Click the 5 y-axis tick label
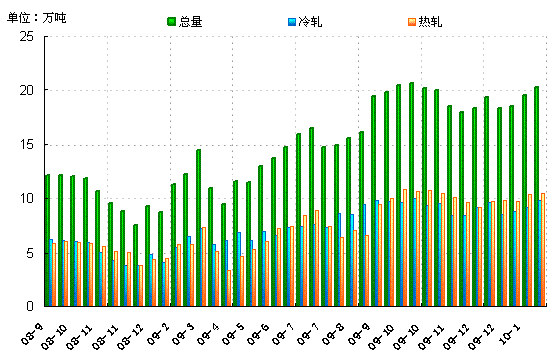Screen dimensions: 555x360 pos(30,253)
